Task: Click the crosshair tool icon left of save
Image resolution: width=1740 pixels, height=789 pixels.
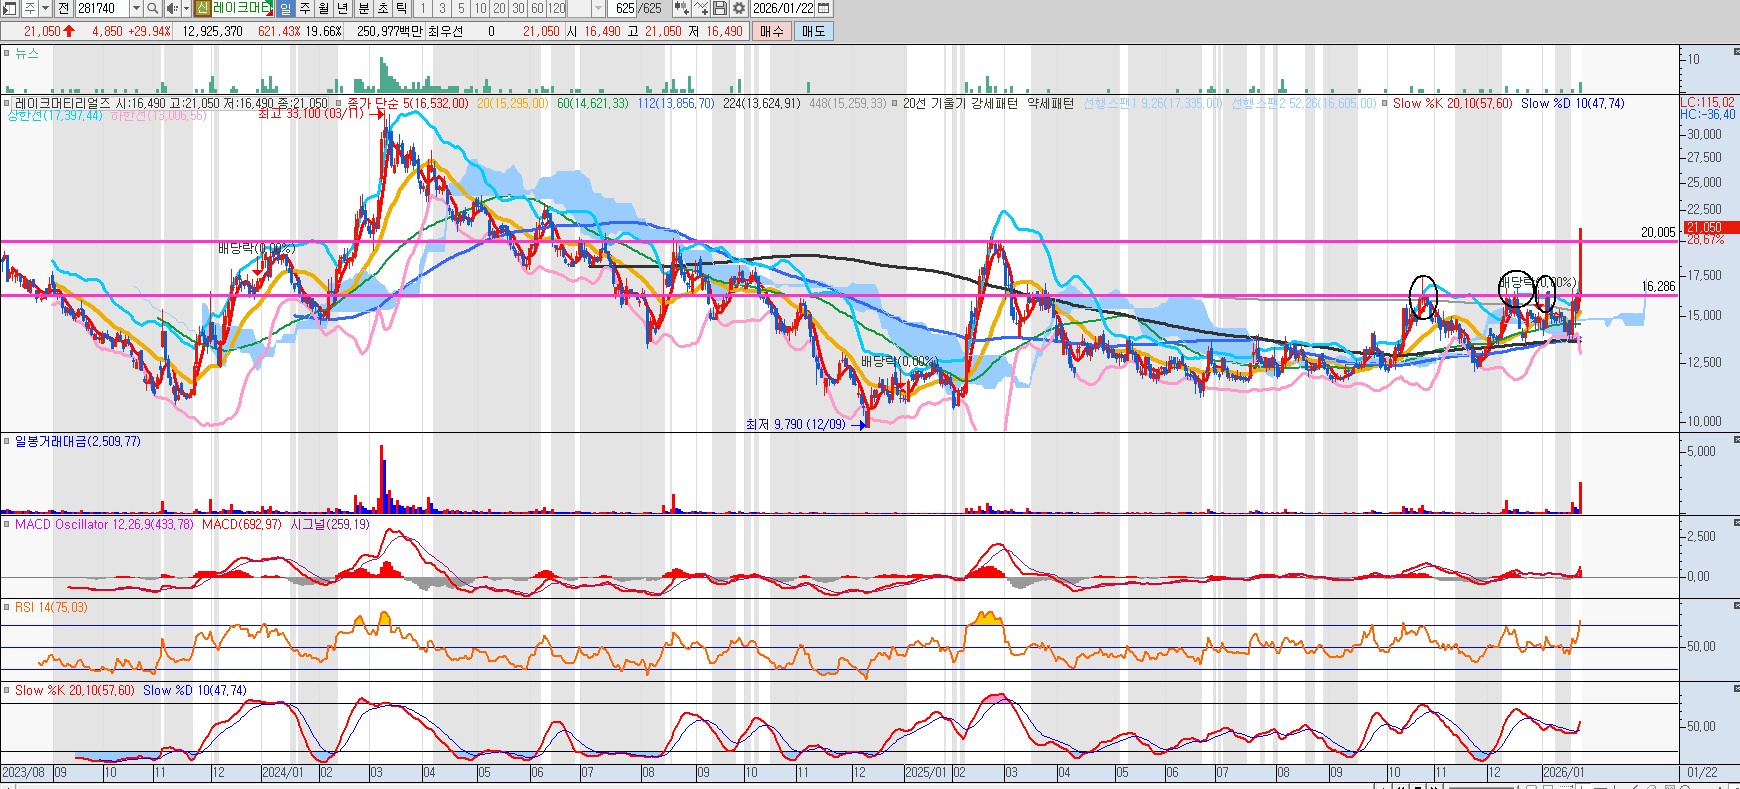Action: point(702,8)
